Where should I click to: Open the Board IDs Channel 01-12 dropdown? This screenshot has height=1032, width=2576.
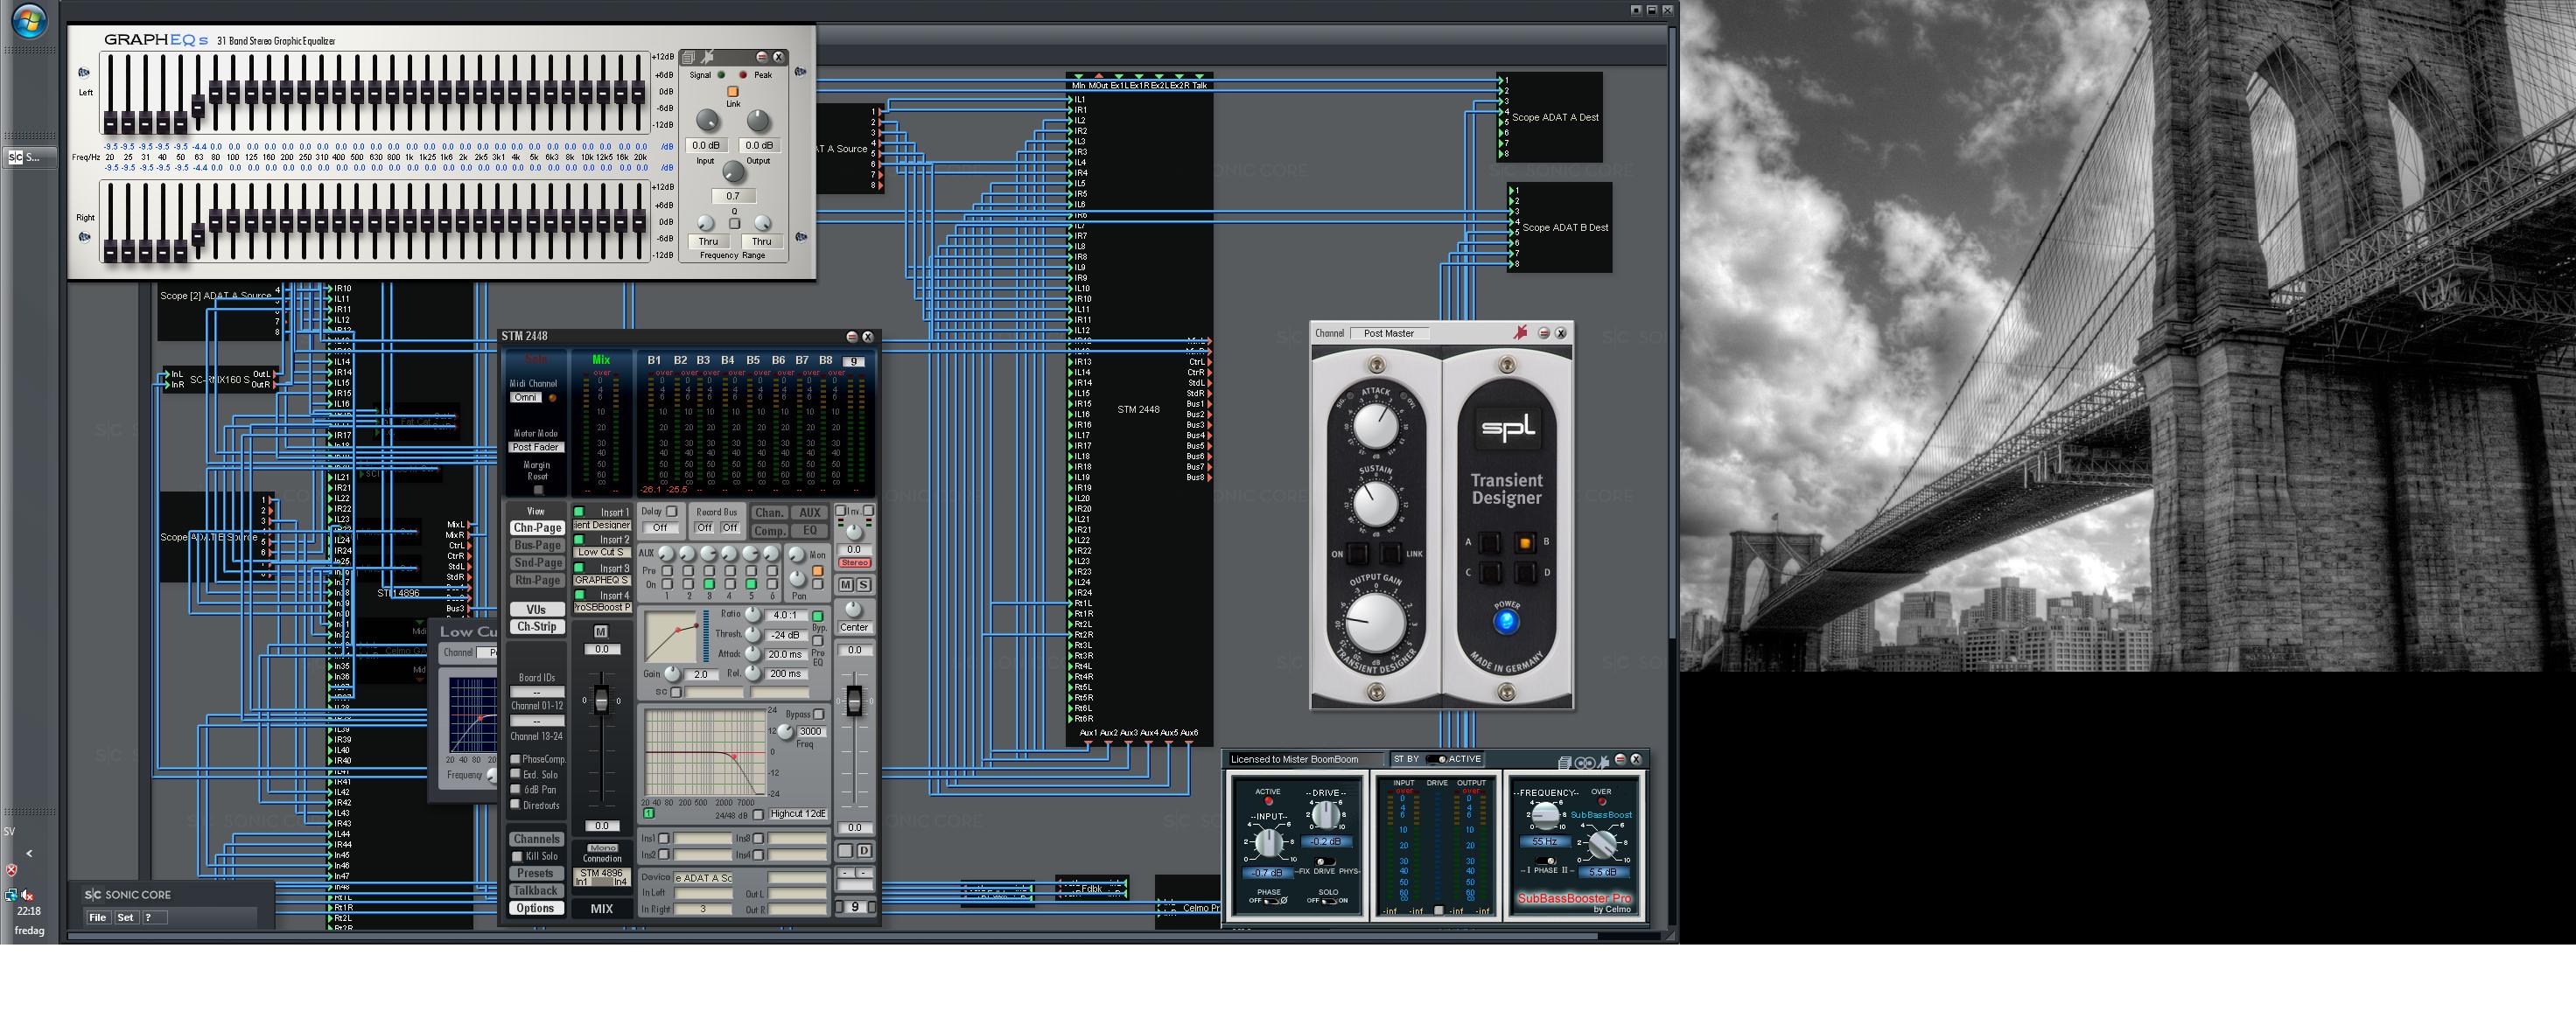click(x=537, y=691)
